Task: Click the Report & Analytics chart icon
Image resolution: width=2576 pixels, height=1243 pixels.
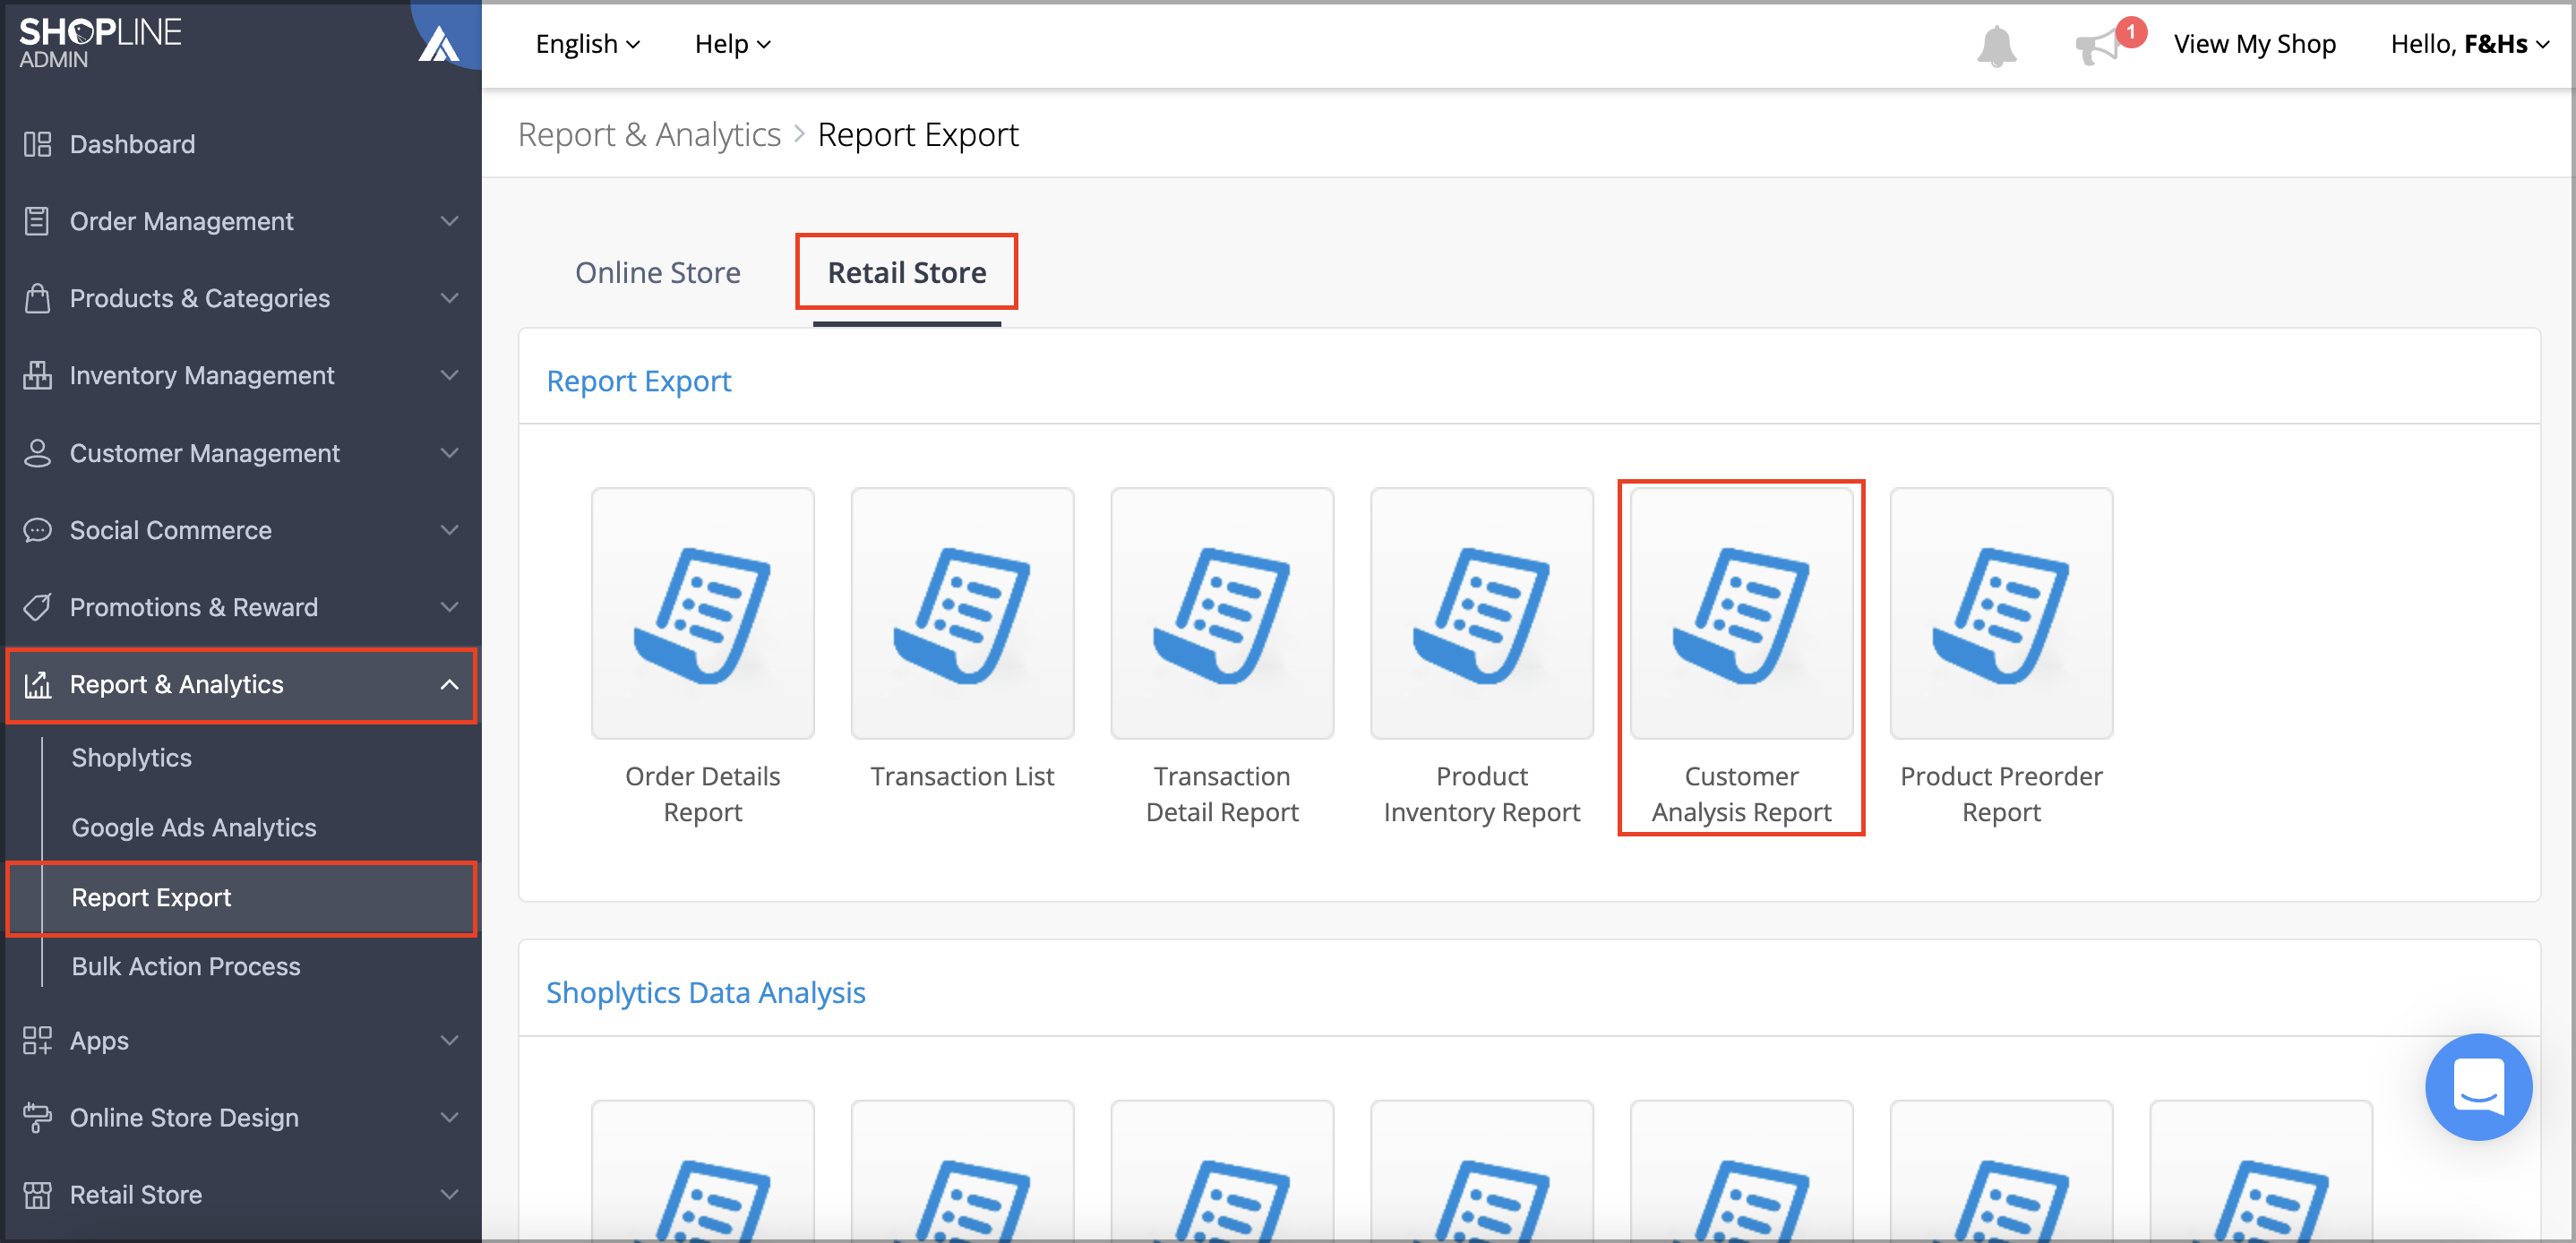Action: point(37,685)
